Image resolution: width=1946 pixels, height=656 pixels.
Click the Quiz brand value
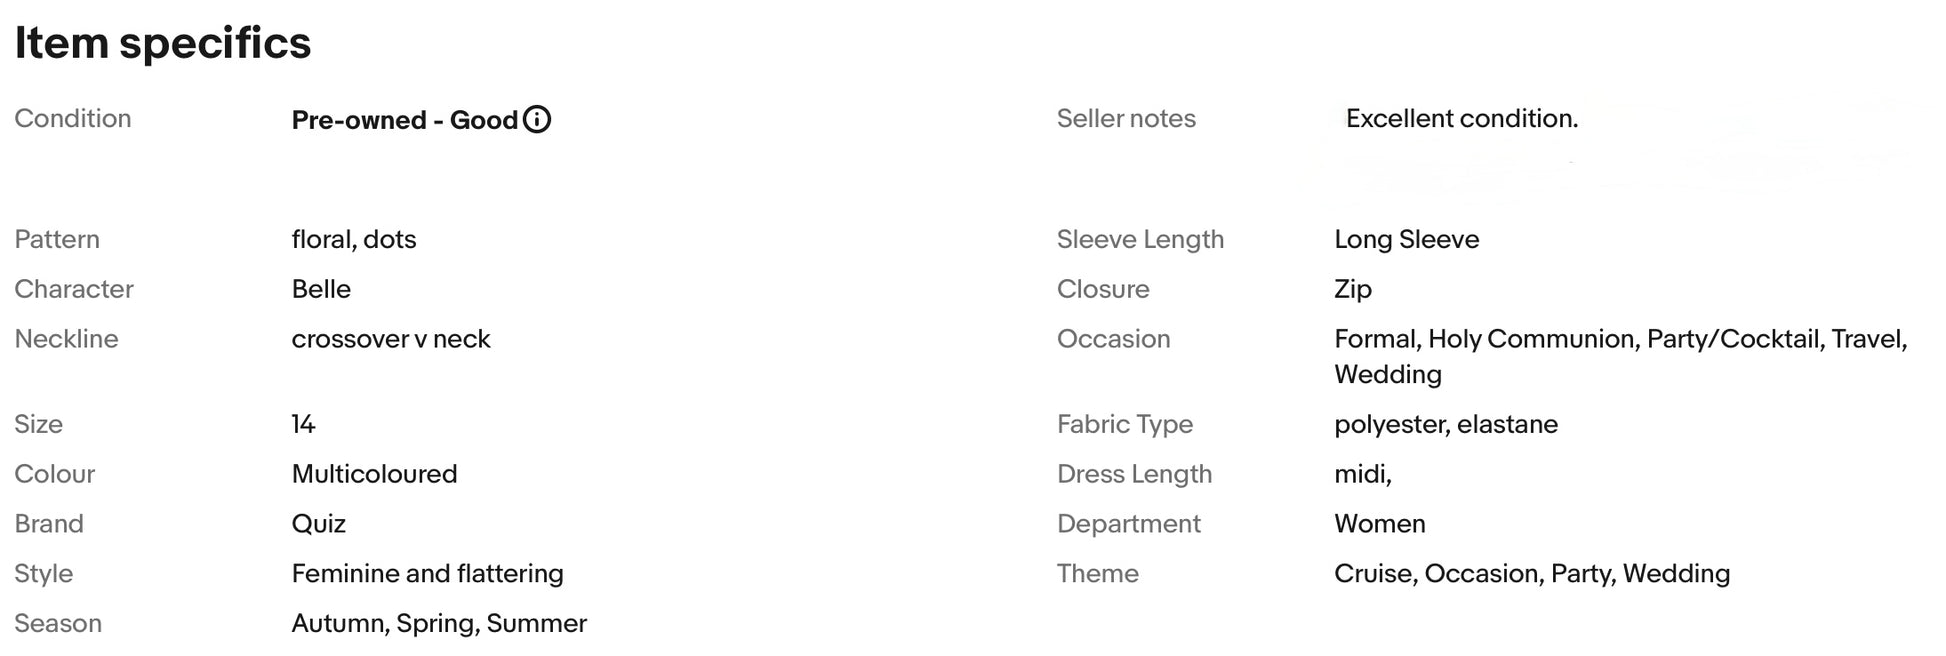pyautogui.click(x=319, y=524)
